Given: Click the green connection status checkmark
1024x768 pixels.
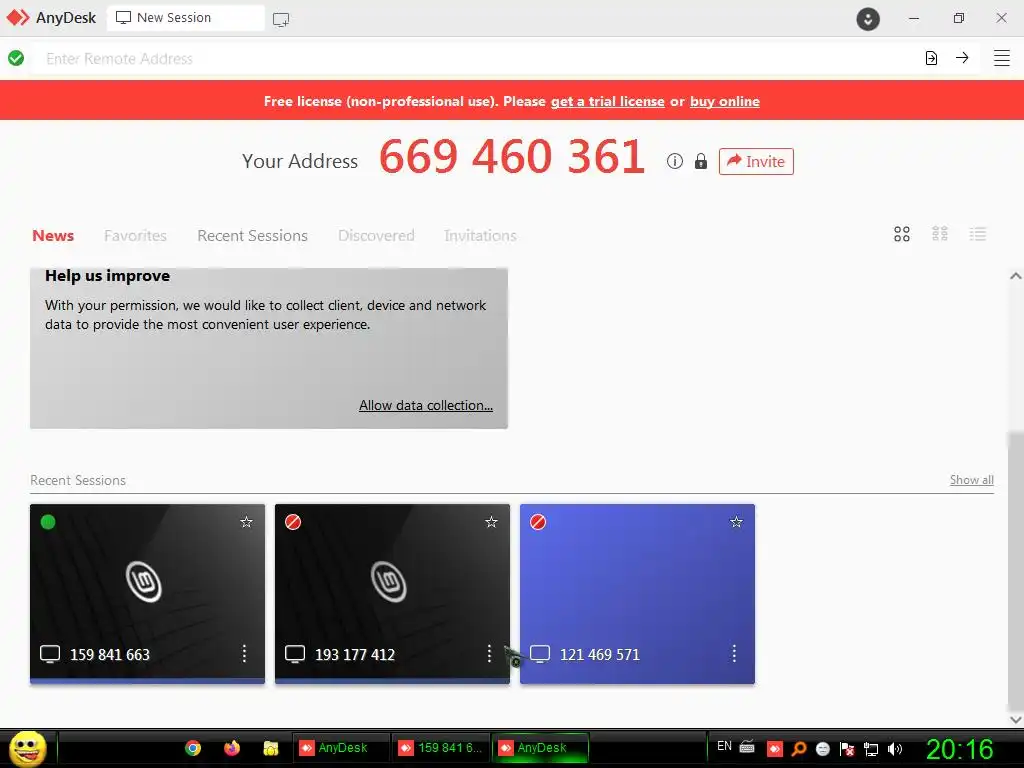Looking at the screenshot, I should (x=16, y=58).
